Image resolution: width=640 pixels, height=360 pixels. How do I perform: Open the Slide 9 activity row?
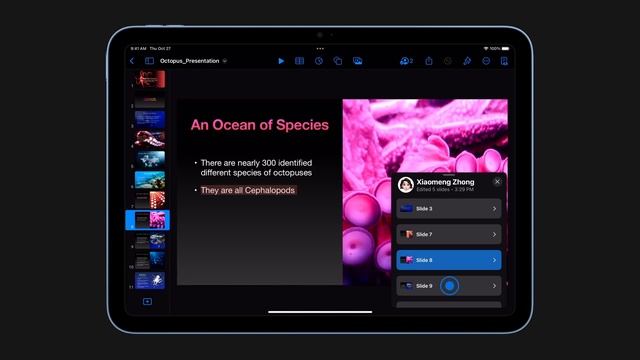pos(449,286)
